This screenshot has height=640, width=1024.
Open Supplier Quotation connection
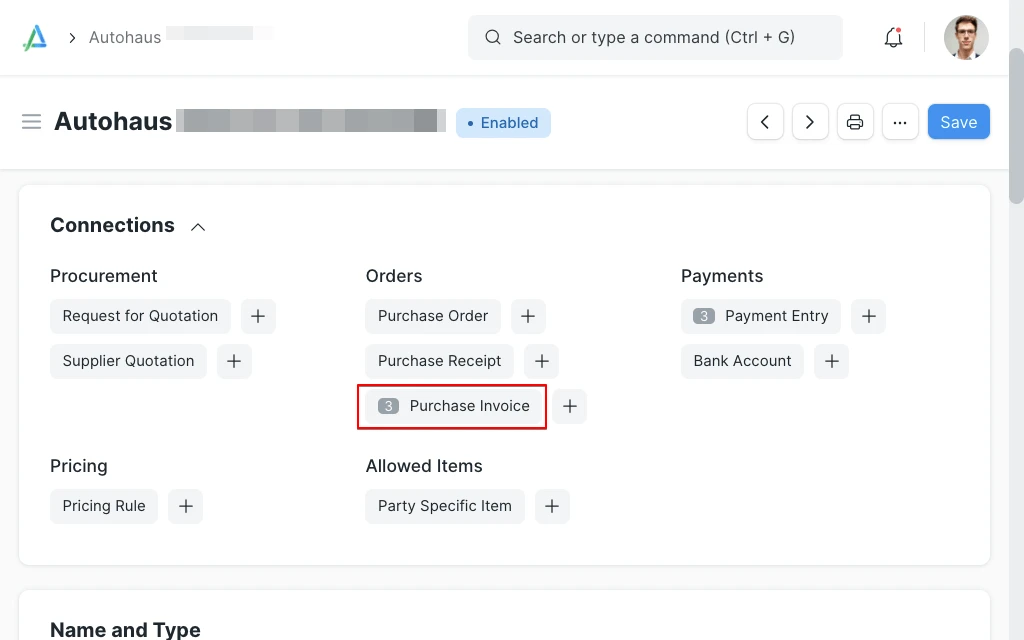coord(128,361)
